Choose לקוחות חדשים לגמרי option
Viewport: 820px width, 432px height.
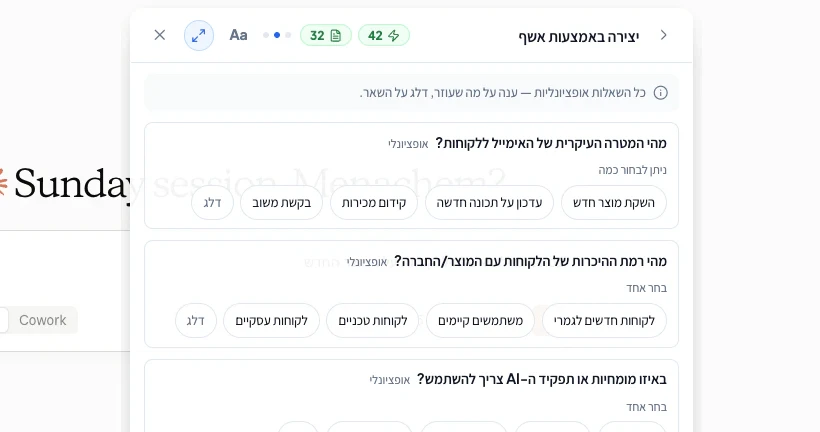(605, 321)
